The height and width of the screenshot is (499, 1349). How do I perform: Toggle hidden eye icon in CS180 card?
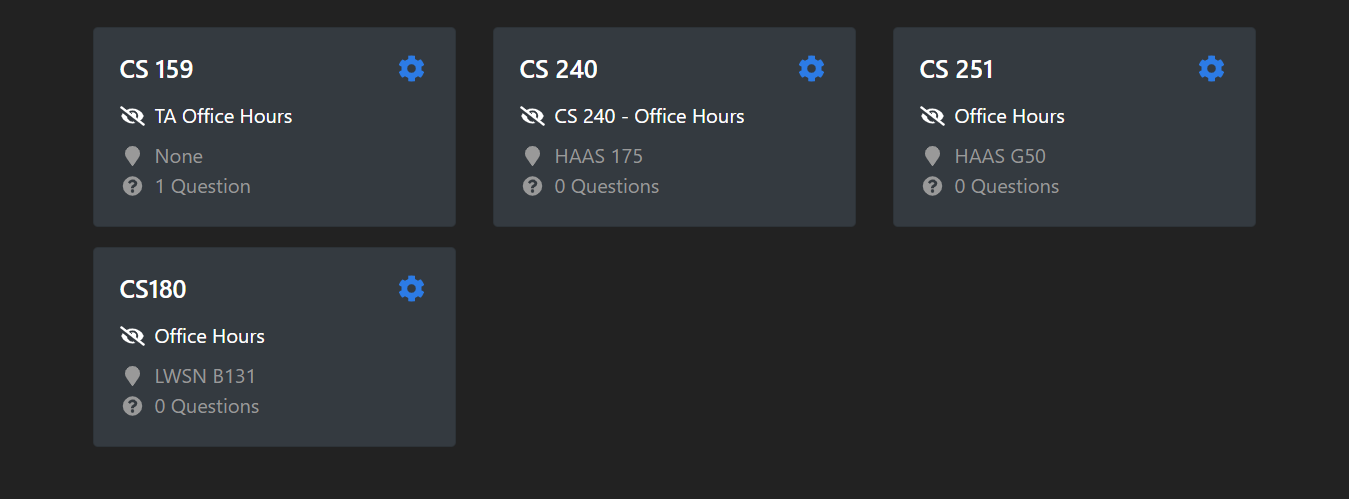click(x=132, y=337)
